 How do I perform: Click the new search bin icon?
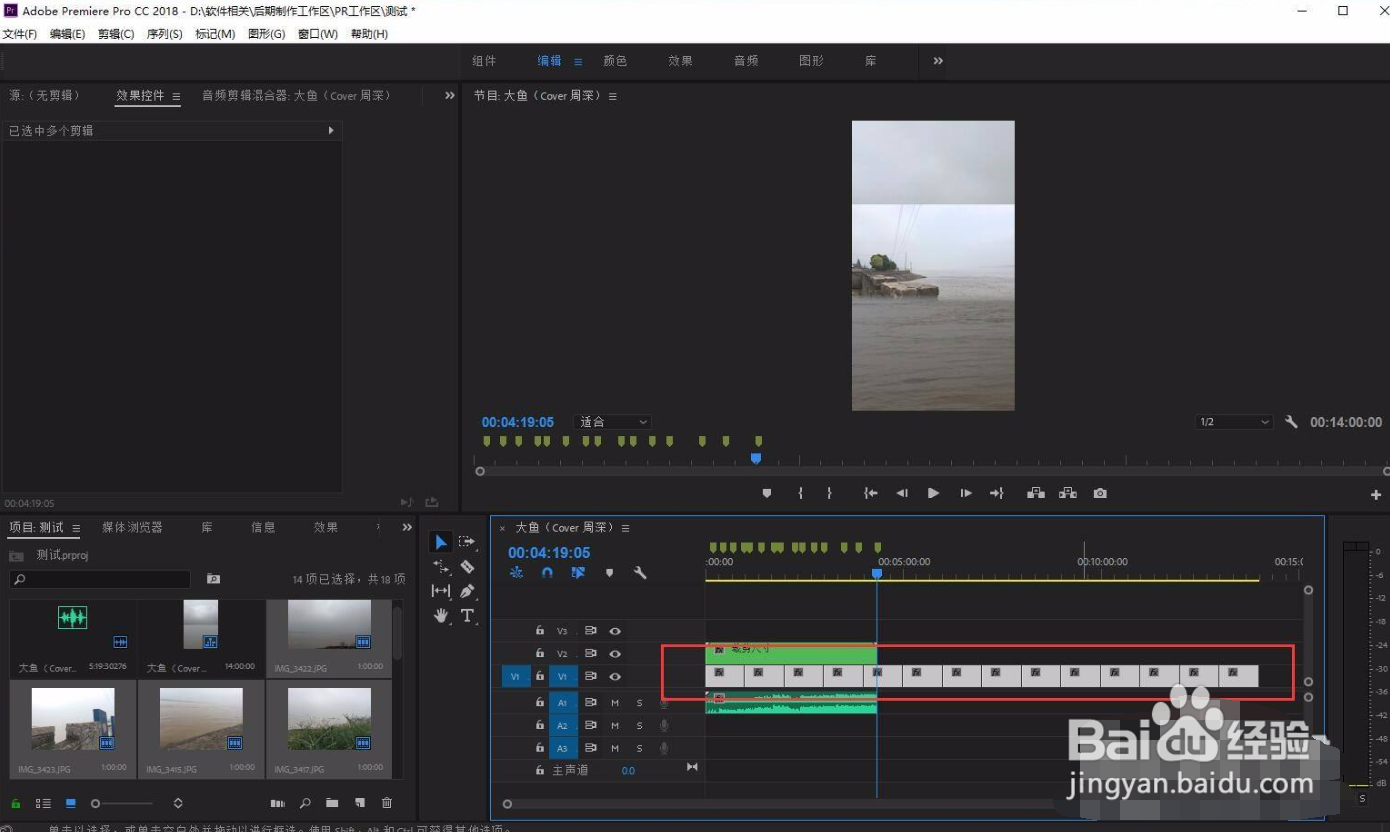[213, 579]
